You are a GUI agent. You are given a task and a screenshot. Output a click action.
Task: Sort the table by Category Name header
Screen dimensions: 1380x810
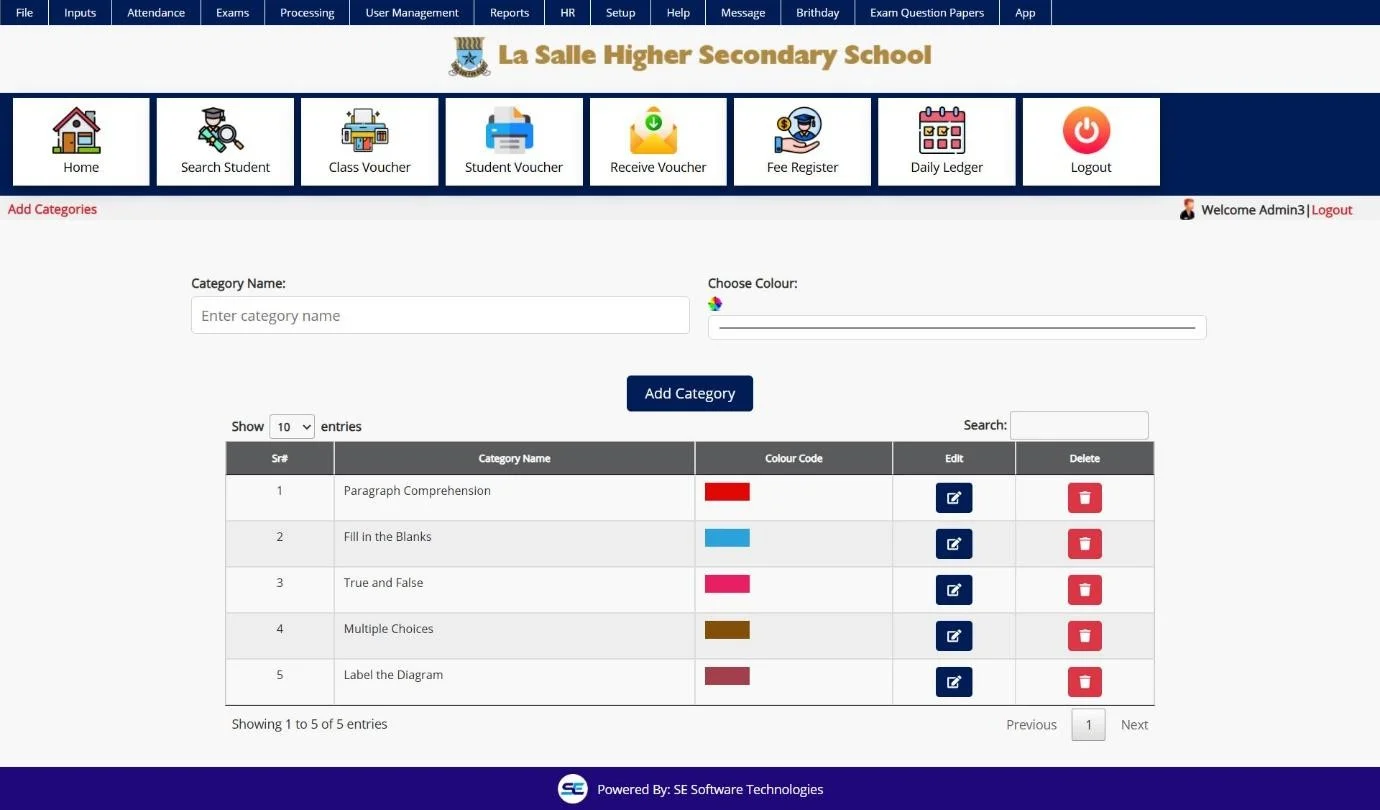(514, 459)
